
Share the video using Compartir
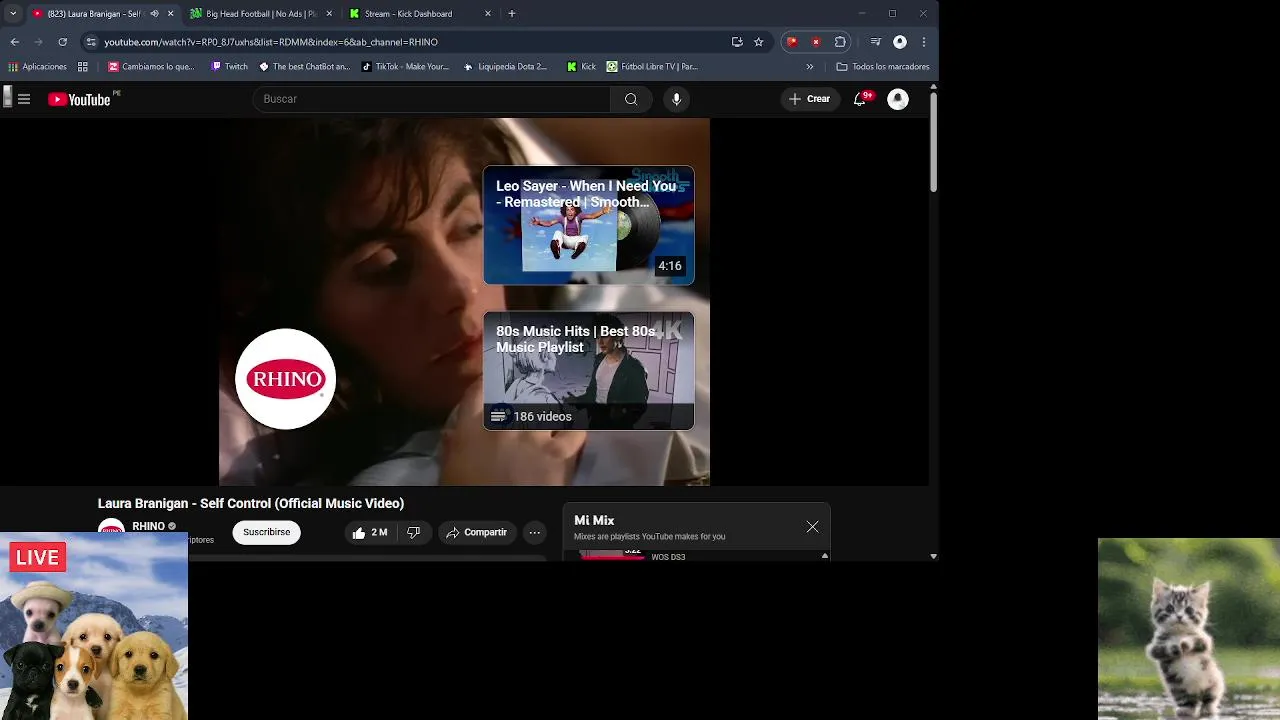[x=476, y=533]
